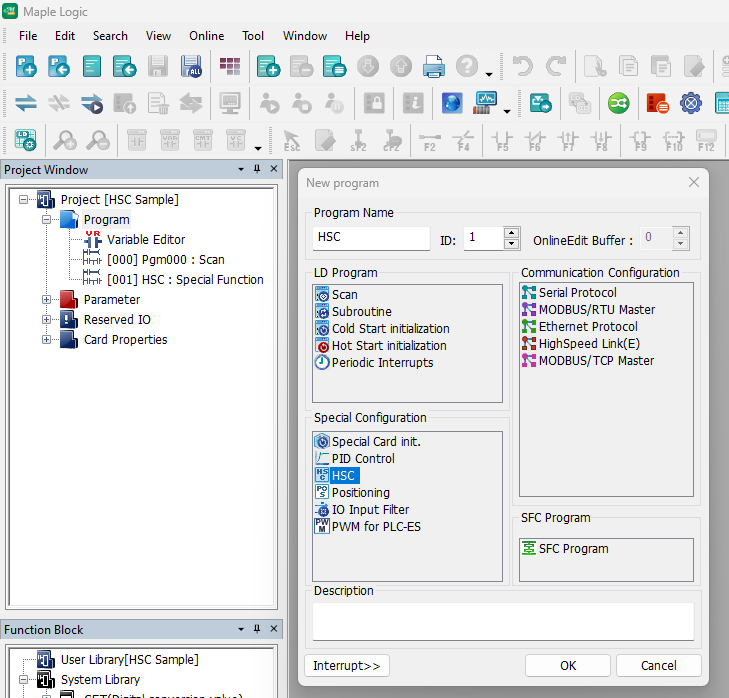Close the Function Block panel
The image size is (729, 698).
[274, 629]
